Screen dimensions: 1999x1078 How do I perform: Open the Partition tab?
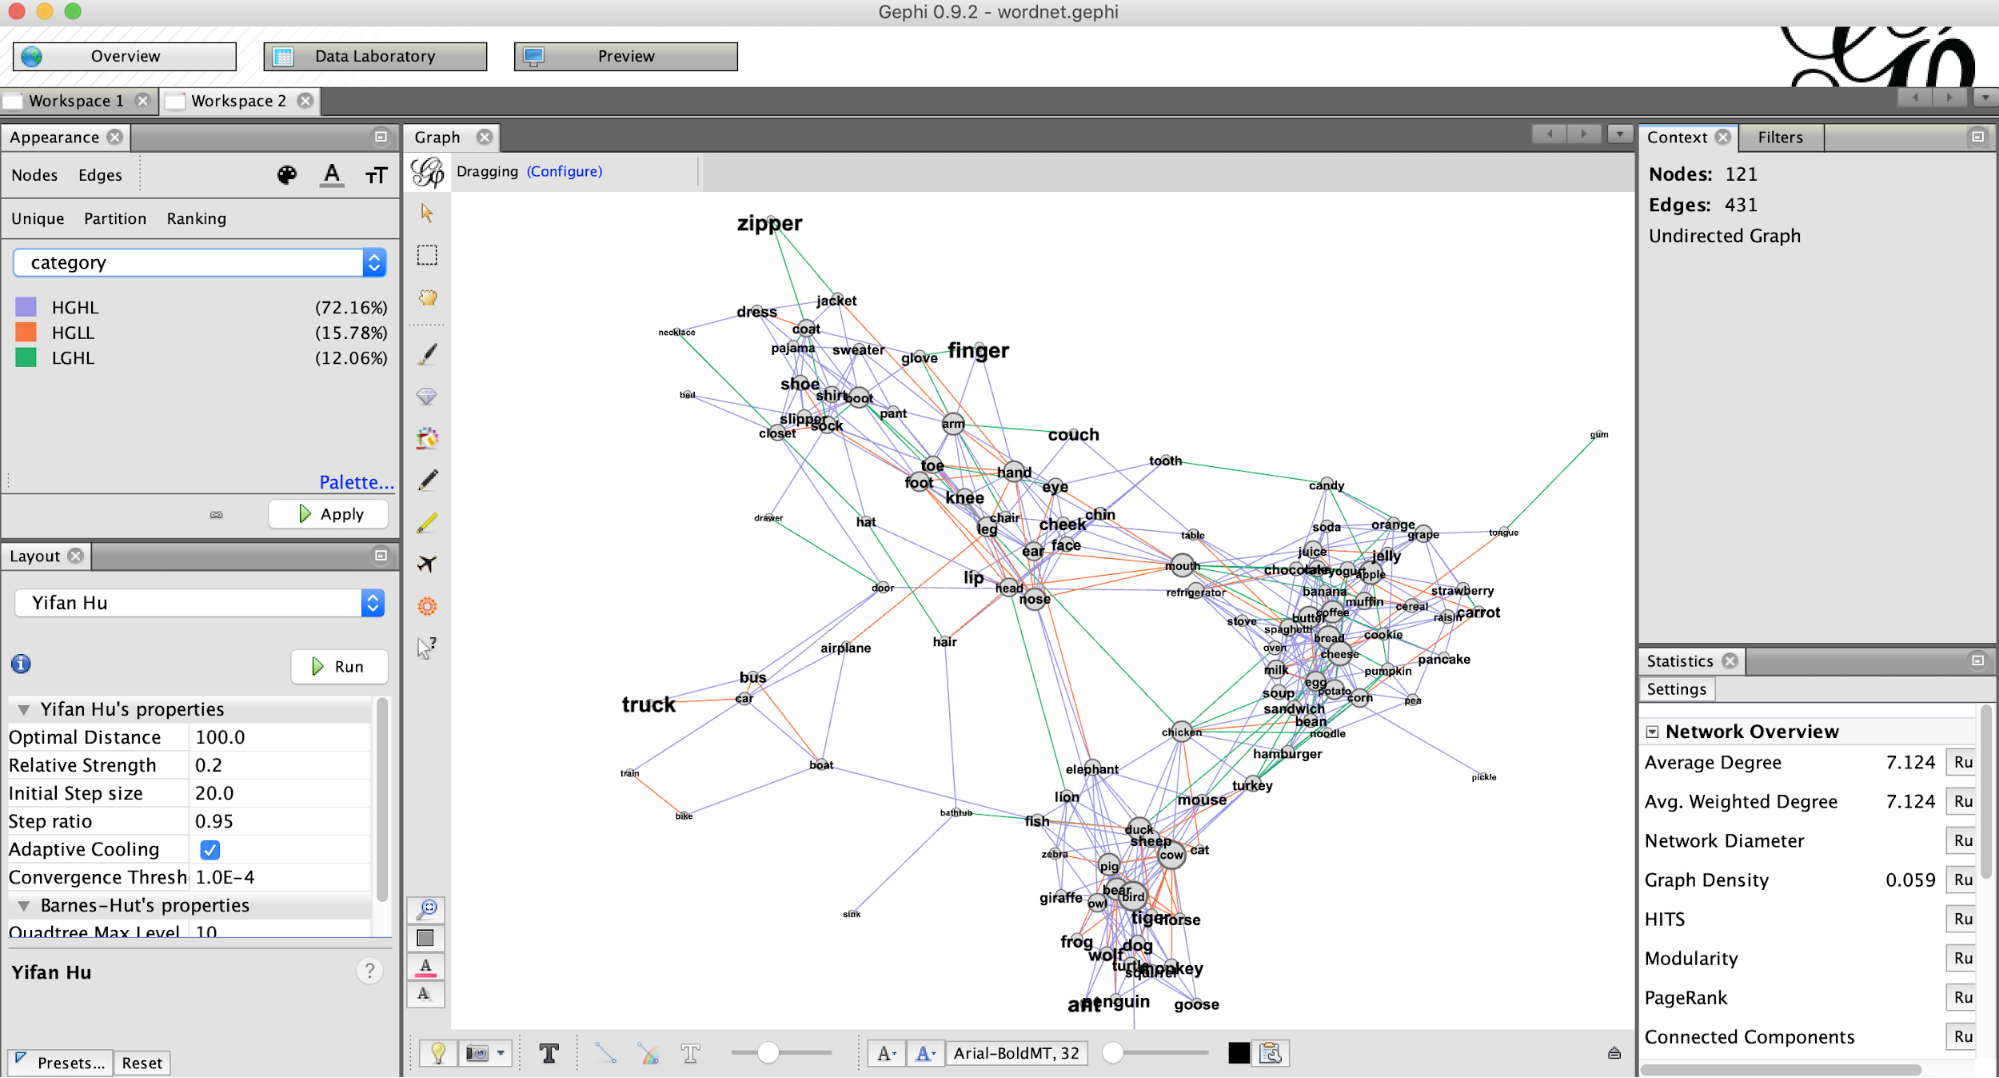click(115, 219)
